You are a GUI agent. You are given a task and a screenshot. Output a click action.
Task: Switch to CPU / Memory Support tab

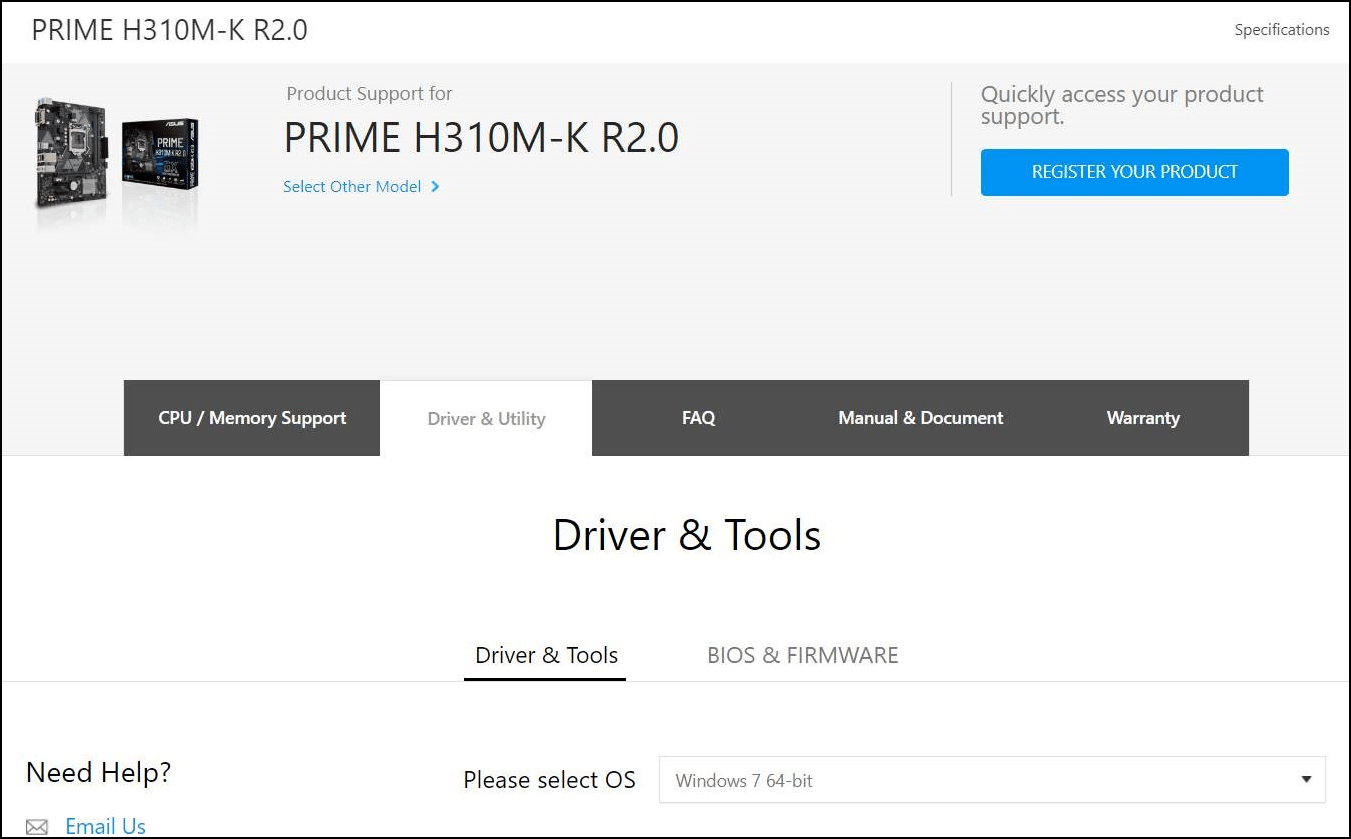(x=252, y=418)
